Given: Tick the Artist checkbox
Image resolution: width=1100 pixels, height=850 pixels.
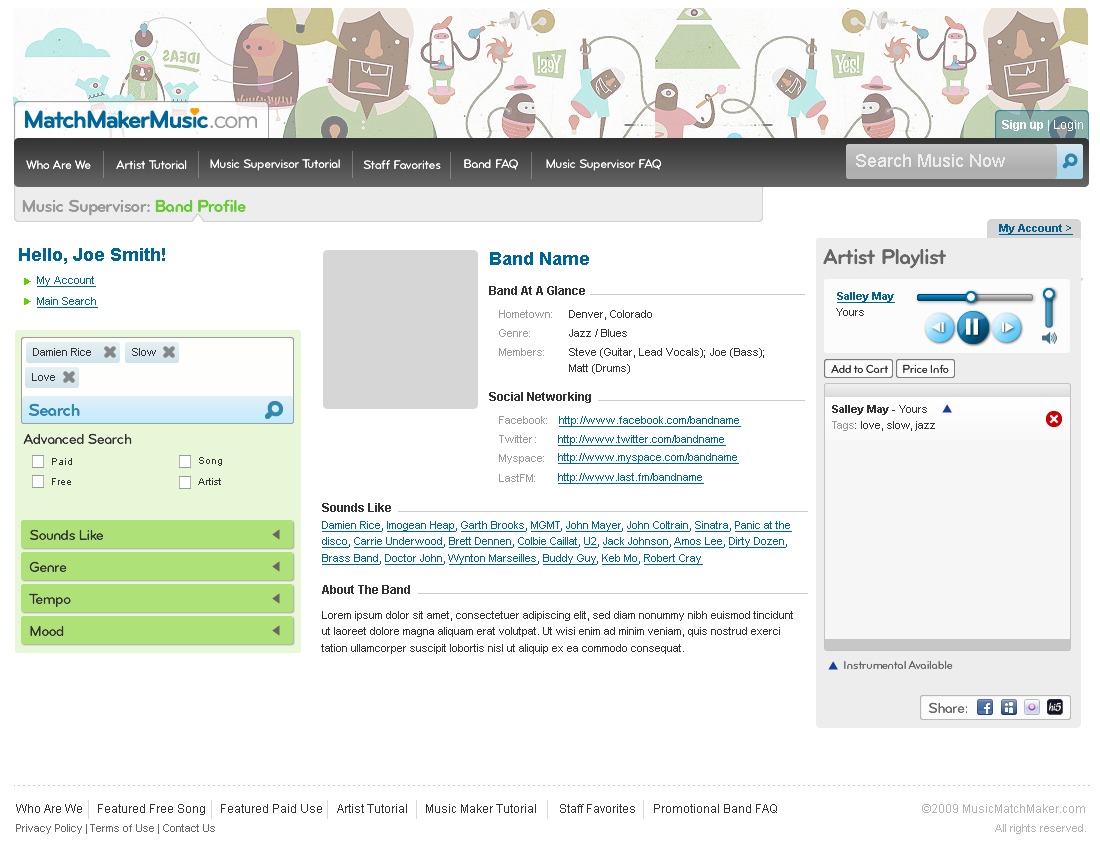Looking at the screenshot, I should point(185,482).
